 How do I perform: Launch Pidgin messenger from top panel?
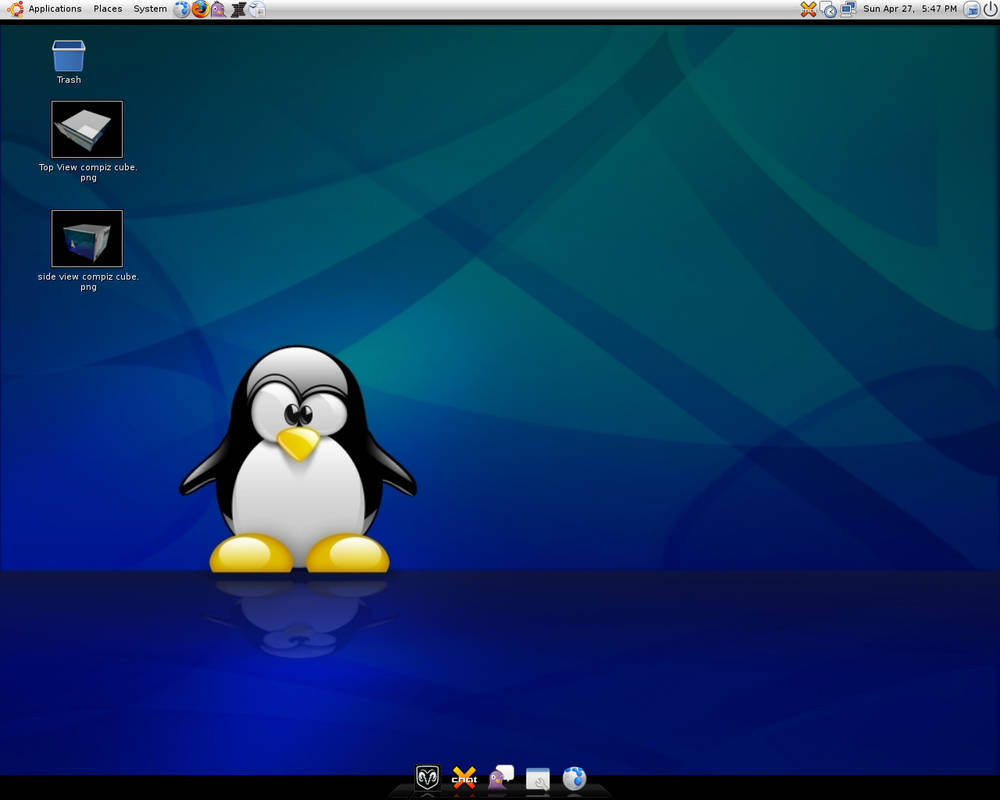tap(219, 10)
